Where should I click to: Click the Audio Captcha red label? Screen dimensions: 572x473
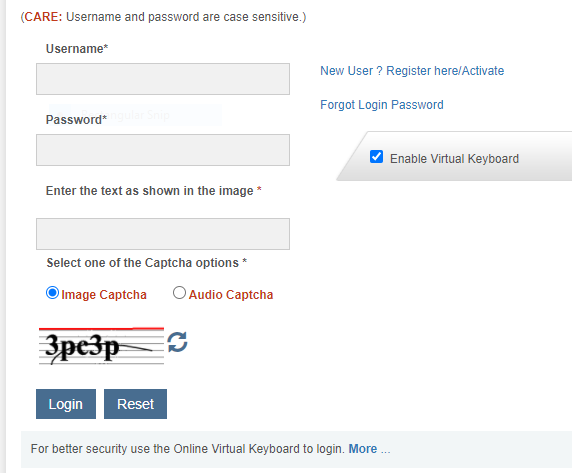231,295
